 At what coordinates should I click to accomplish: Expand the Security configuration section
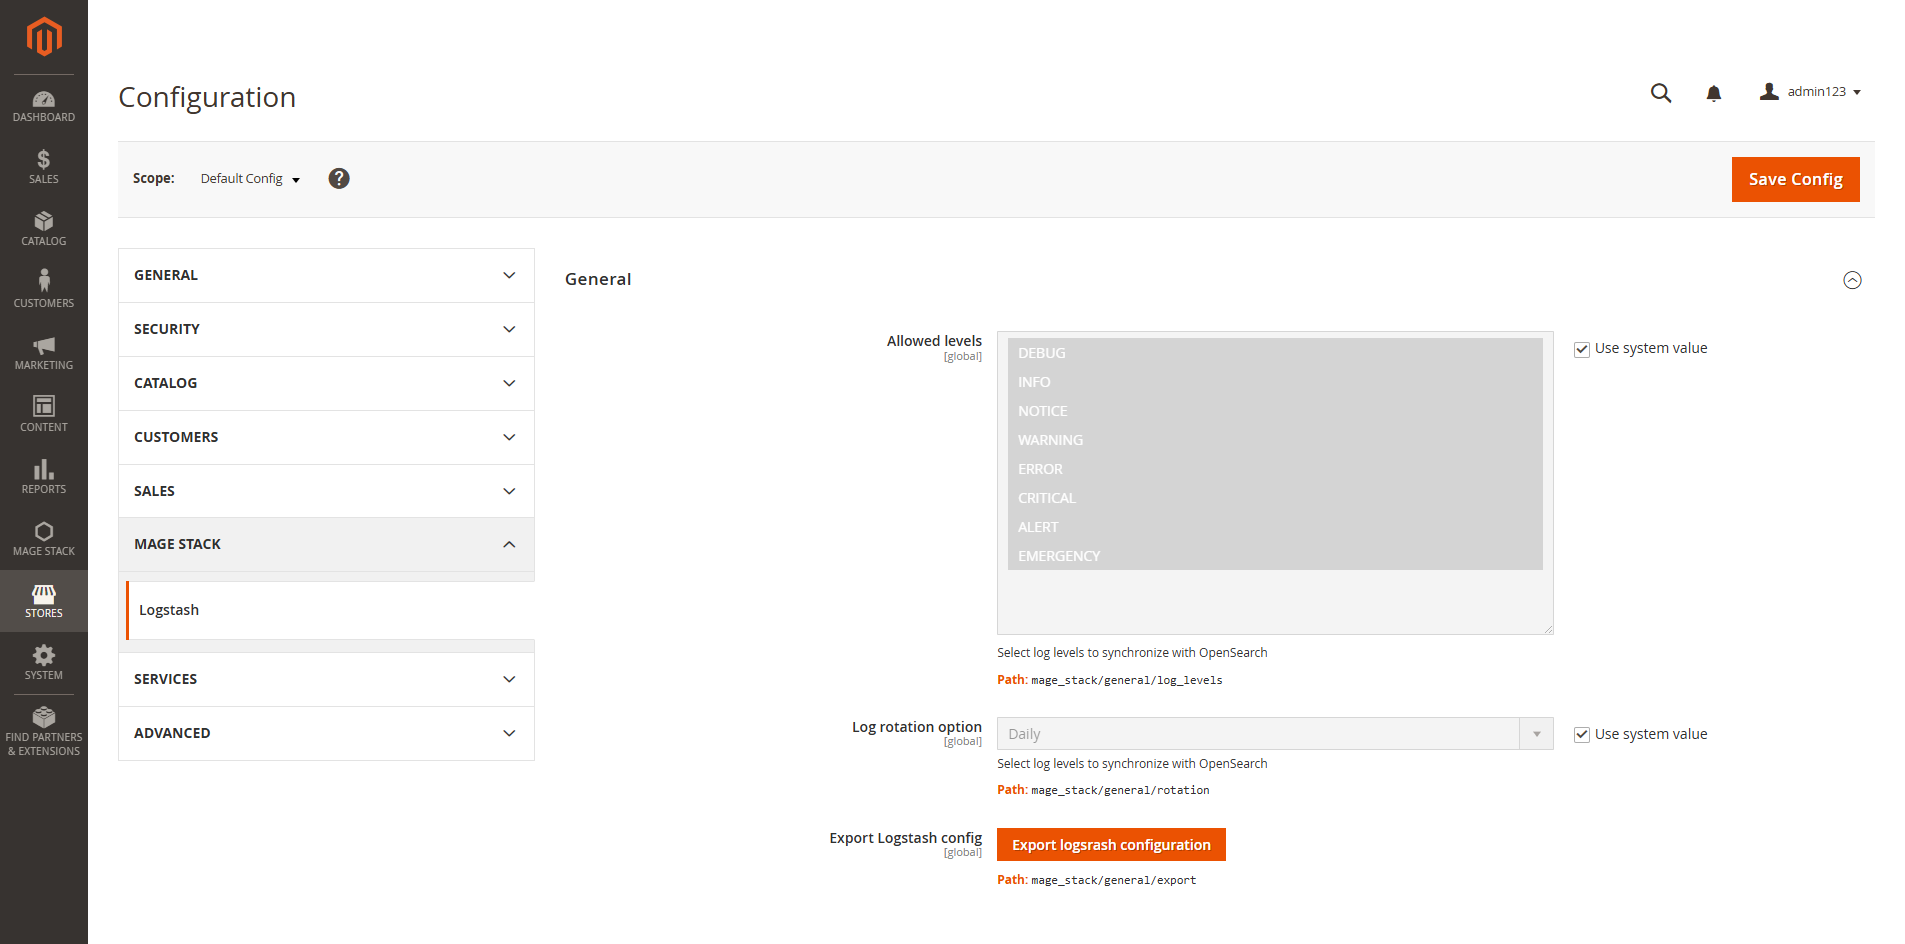coord(326,329)
